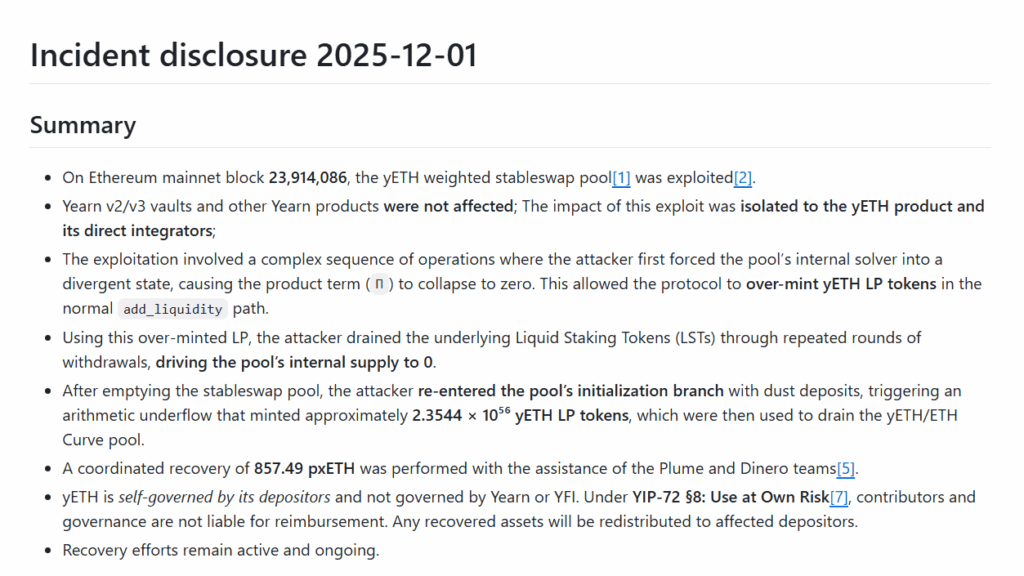The width and height of the screenshot is (1024, 576).
Task: Click the words 'Ethereum mainnet block'
Action: [175, 178]
